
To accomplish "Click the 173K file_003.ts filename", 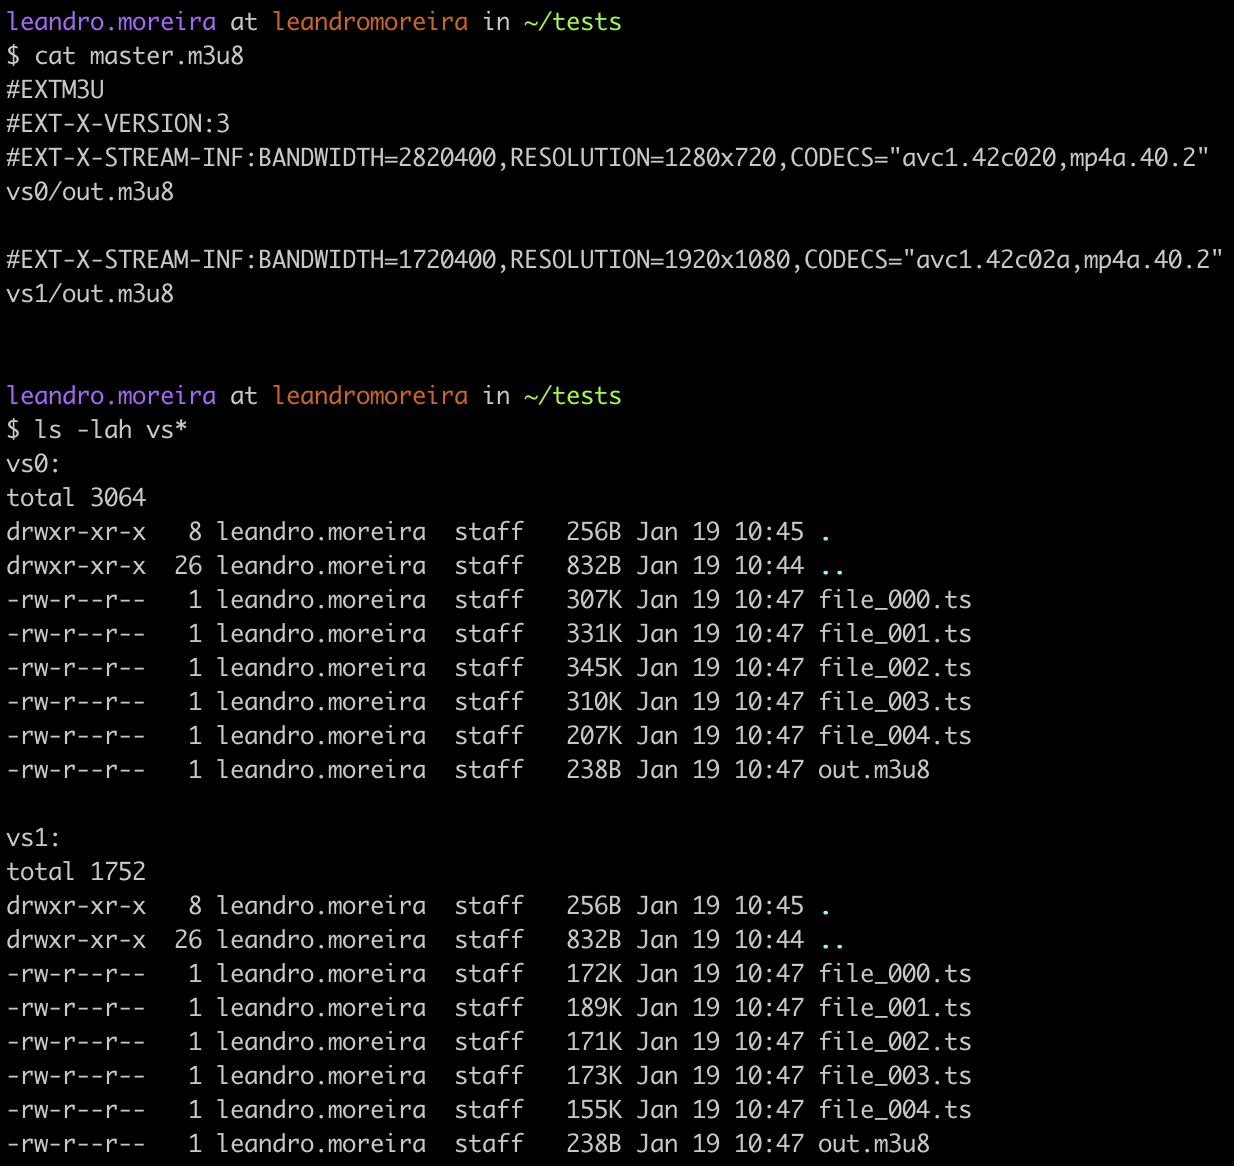I will pyautogui.click(x=894, y=1076).
